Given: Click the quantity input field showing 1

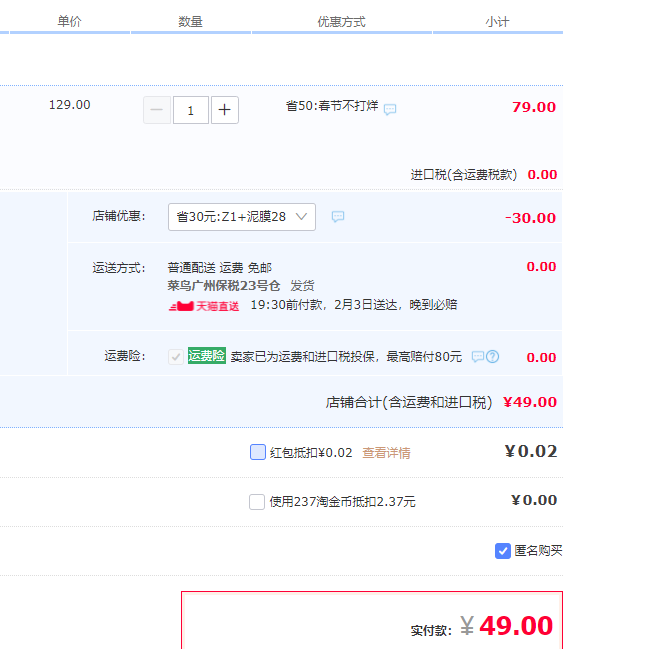Looking at the screenshot, I should coord(191,110).
